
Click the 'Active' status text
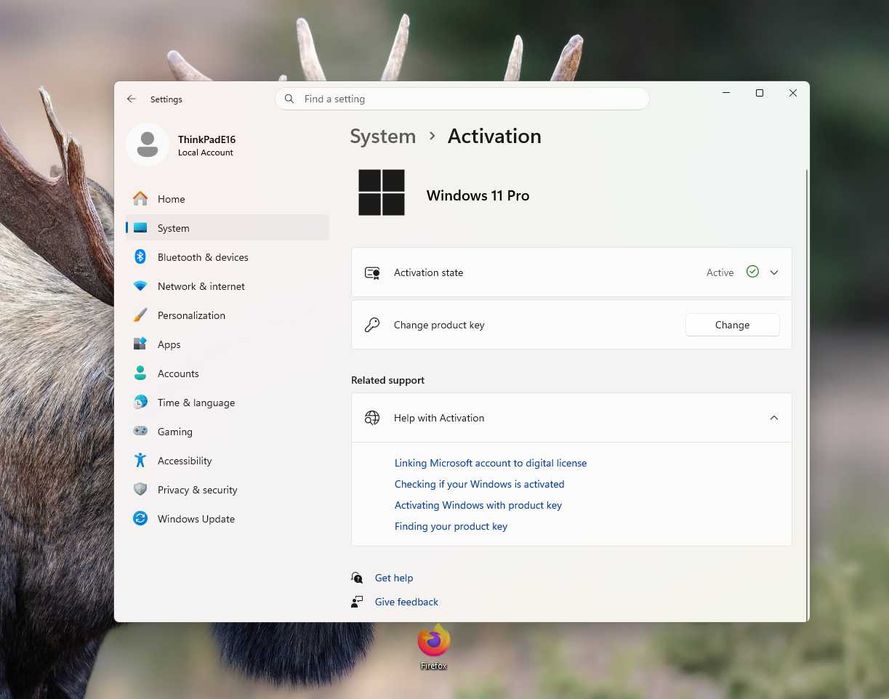pos(719,273)
